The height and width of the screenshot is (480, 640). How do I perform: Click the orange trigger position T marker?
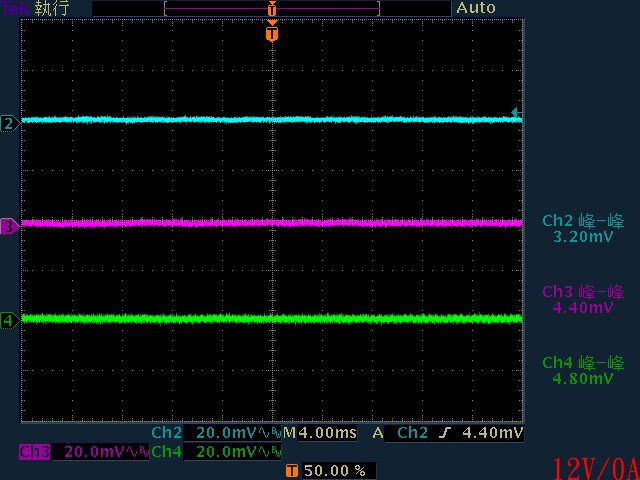tap(272, 34)
